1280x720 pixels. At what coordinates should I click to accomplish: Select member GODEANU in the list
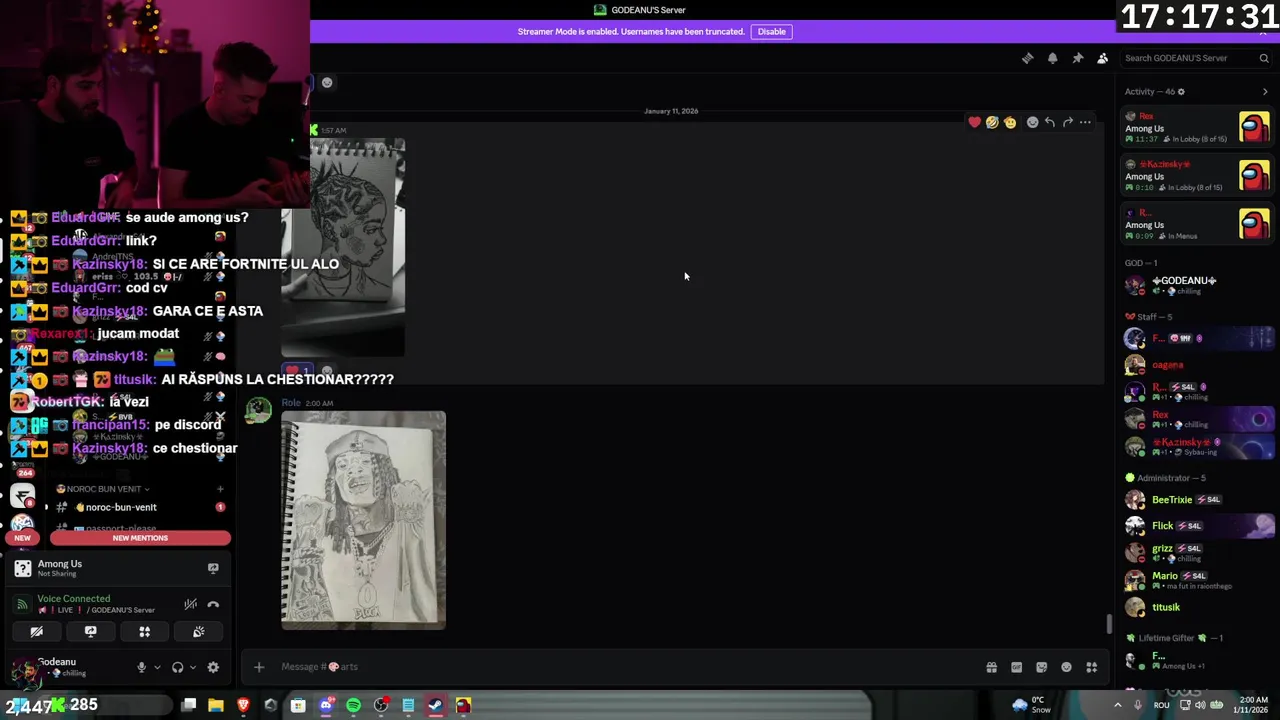(x=1198, y=285)
